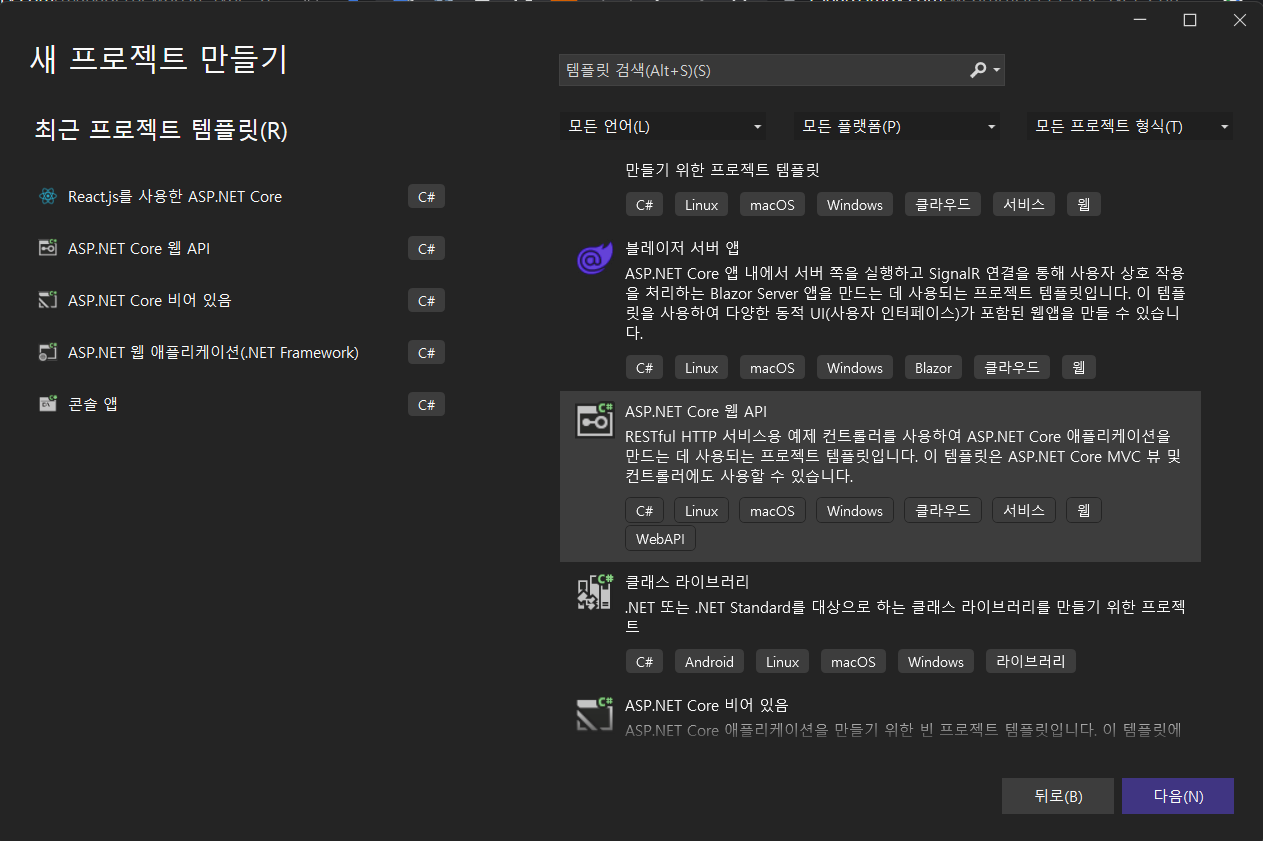Viewport: 1263px width, 841px height.
Task: Click the ASP.NET Core 비어 있음 recent template icon
Action: click(47, 300)
